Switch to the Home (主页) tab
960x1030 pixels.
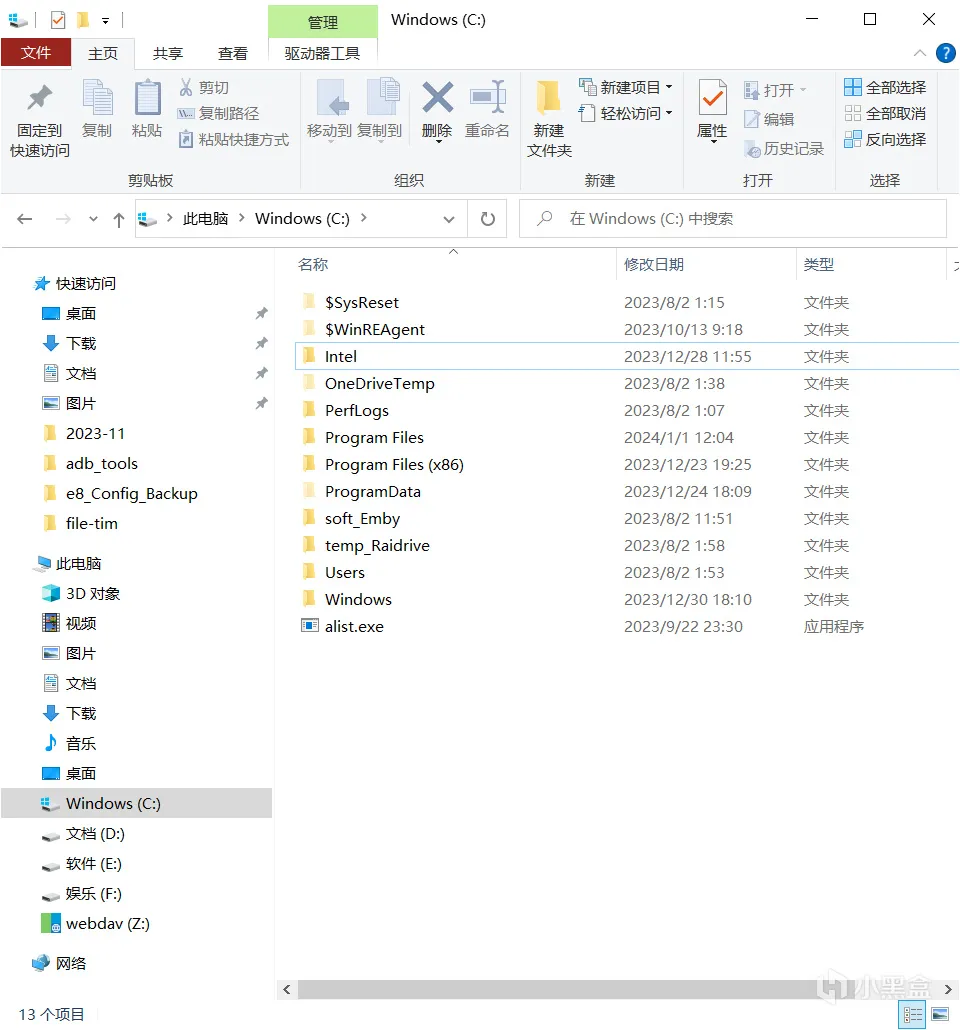coord(103,53)
